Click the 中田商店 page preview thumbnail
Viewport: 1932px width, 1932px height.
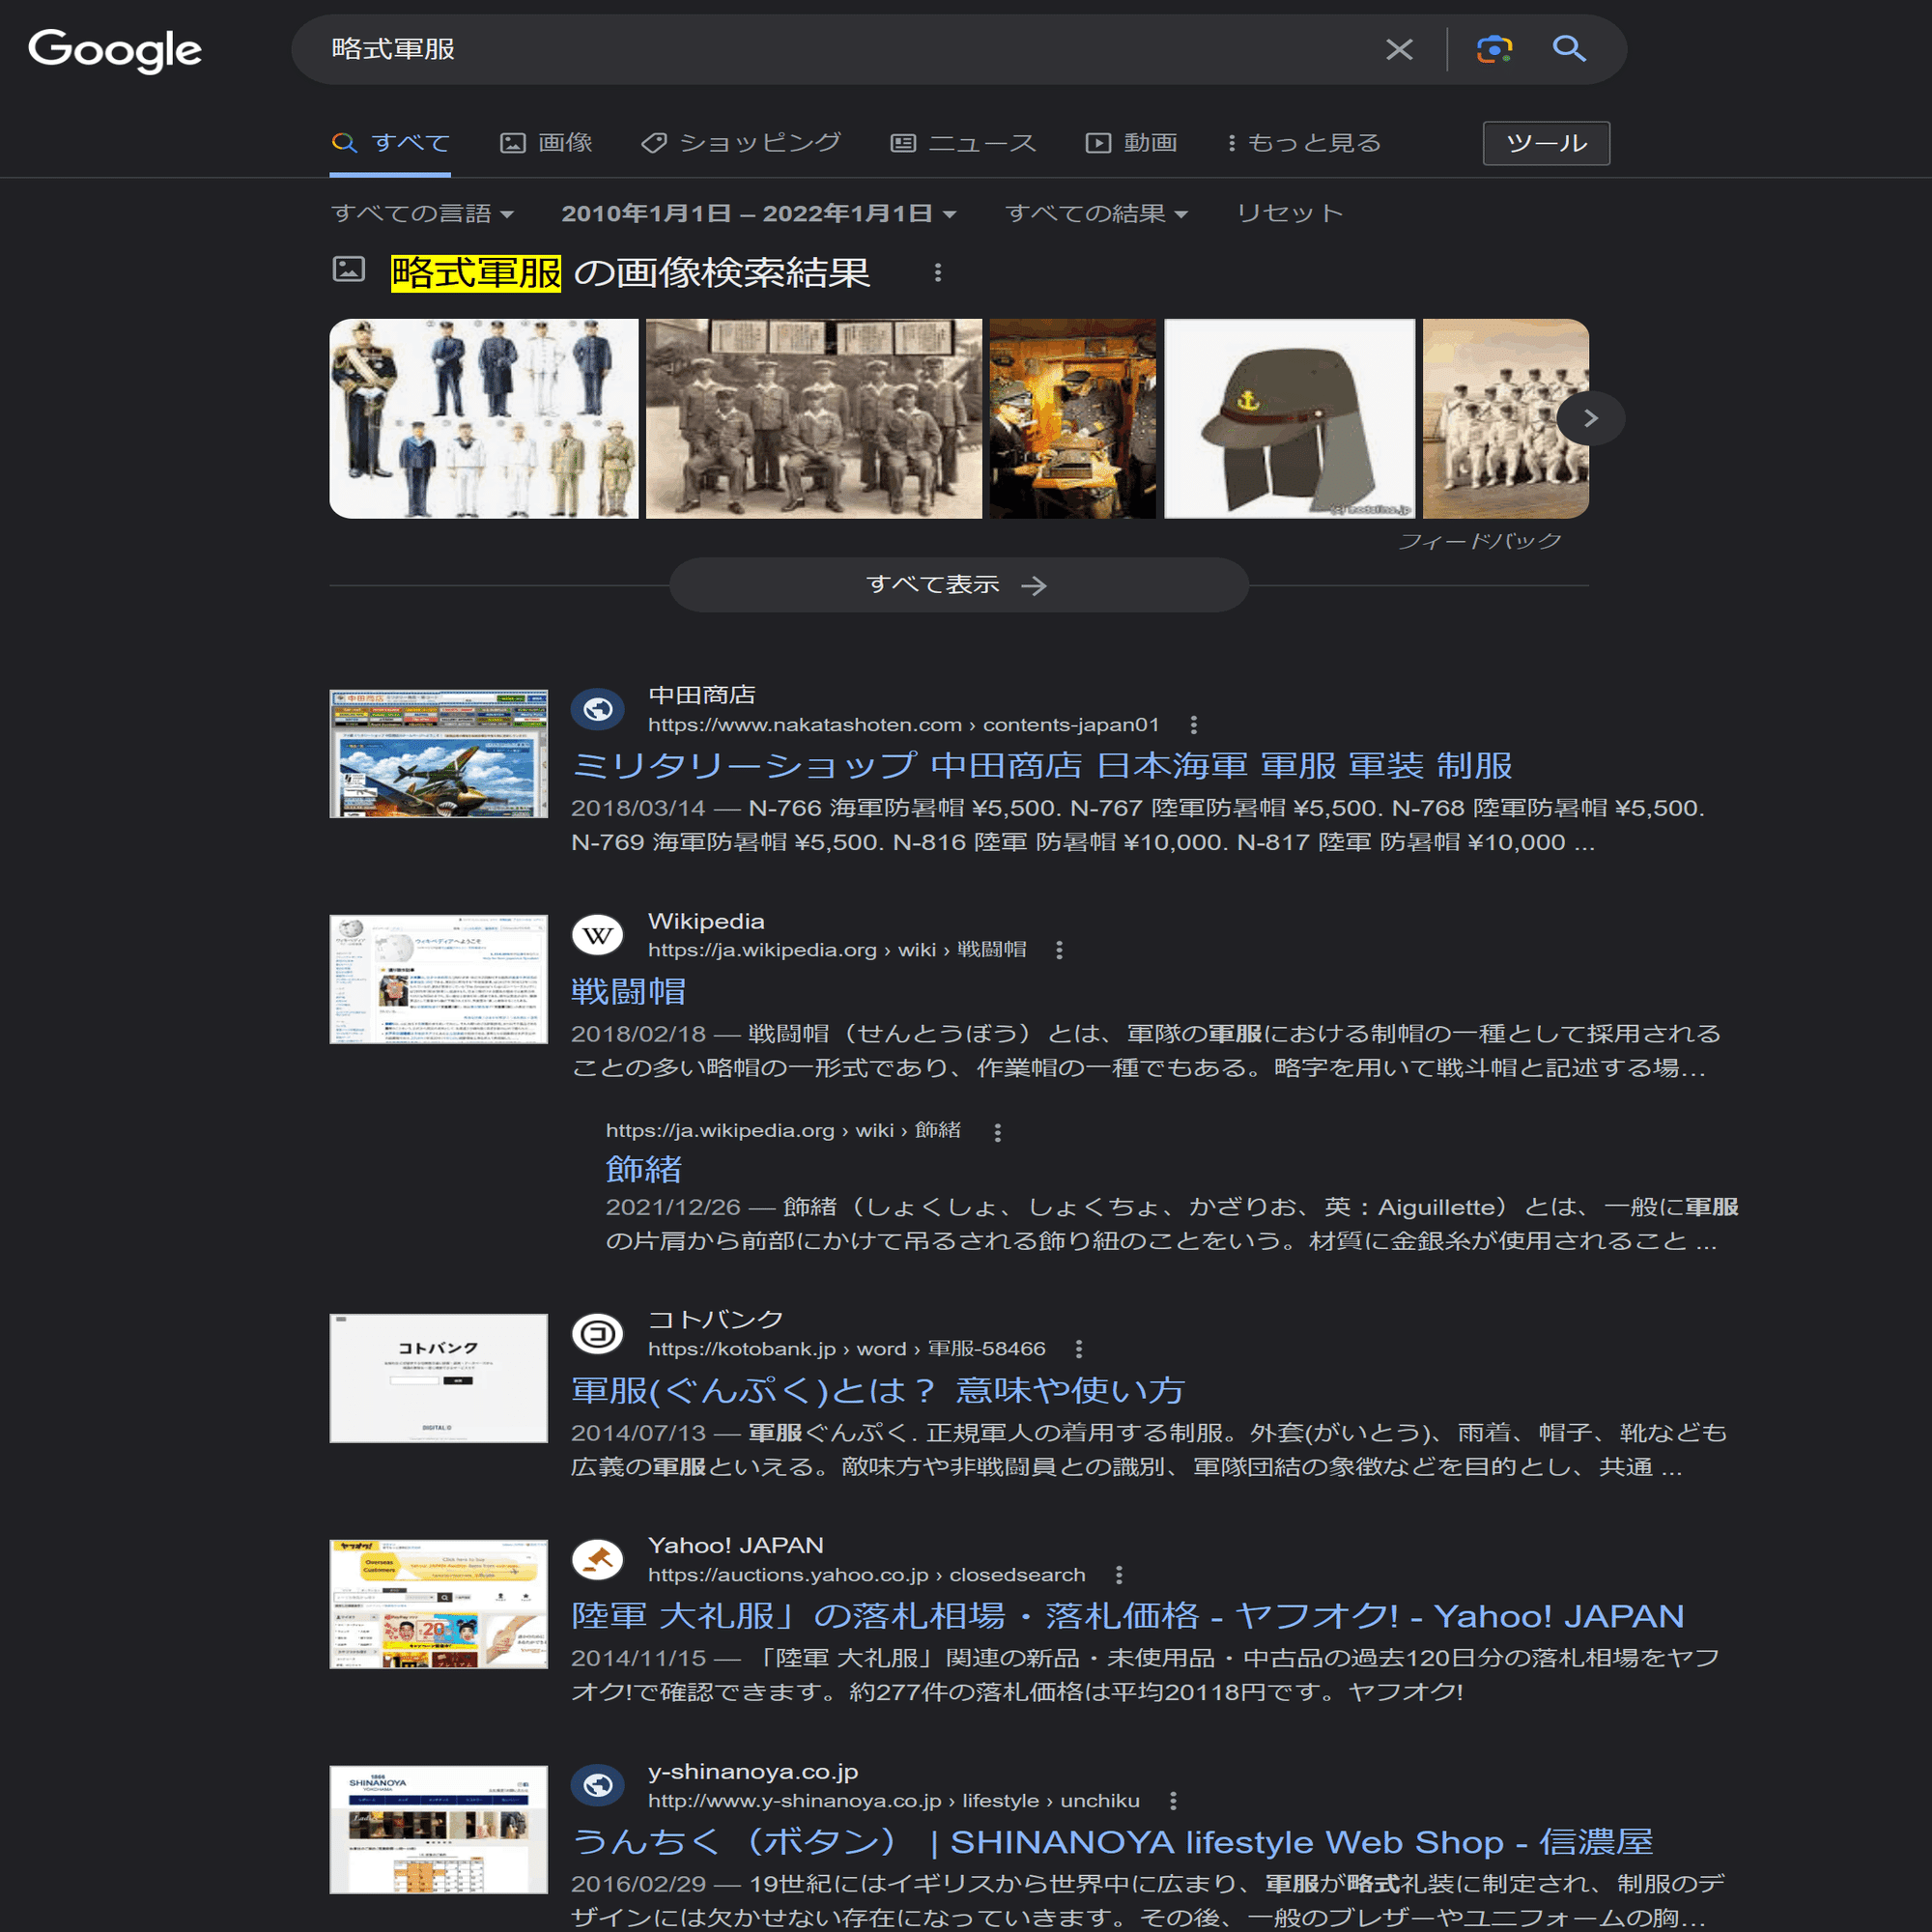pos(439,754)
